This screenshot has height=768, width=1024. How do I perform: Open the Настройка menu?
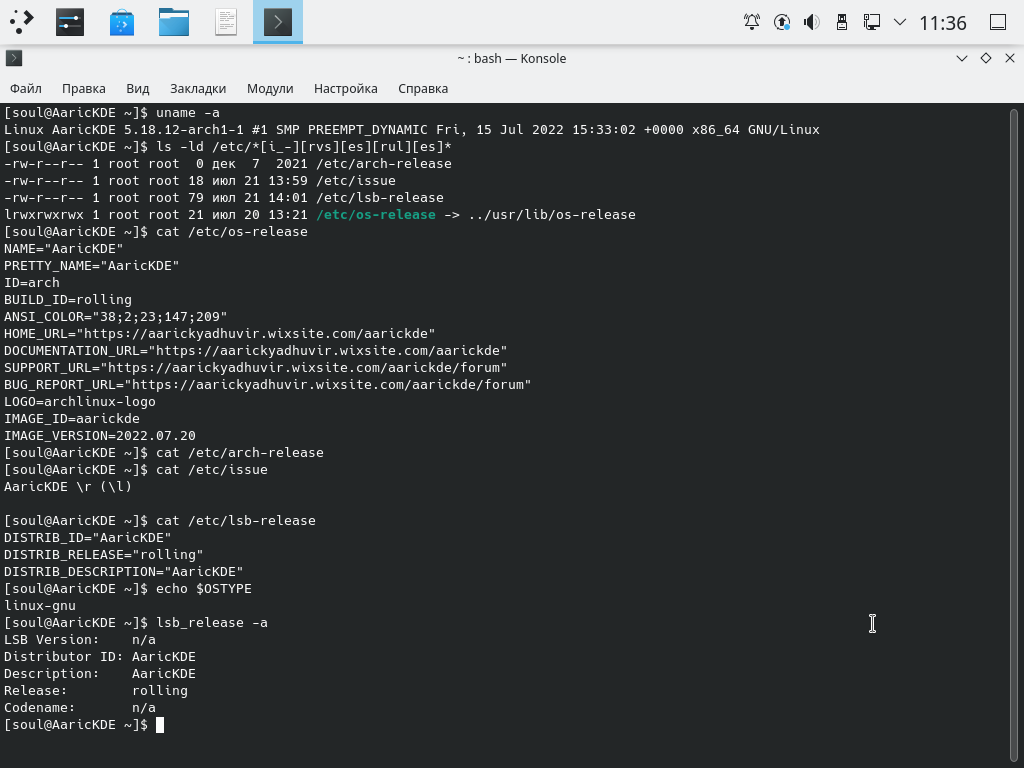click(x=345, y=88)
